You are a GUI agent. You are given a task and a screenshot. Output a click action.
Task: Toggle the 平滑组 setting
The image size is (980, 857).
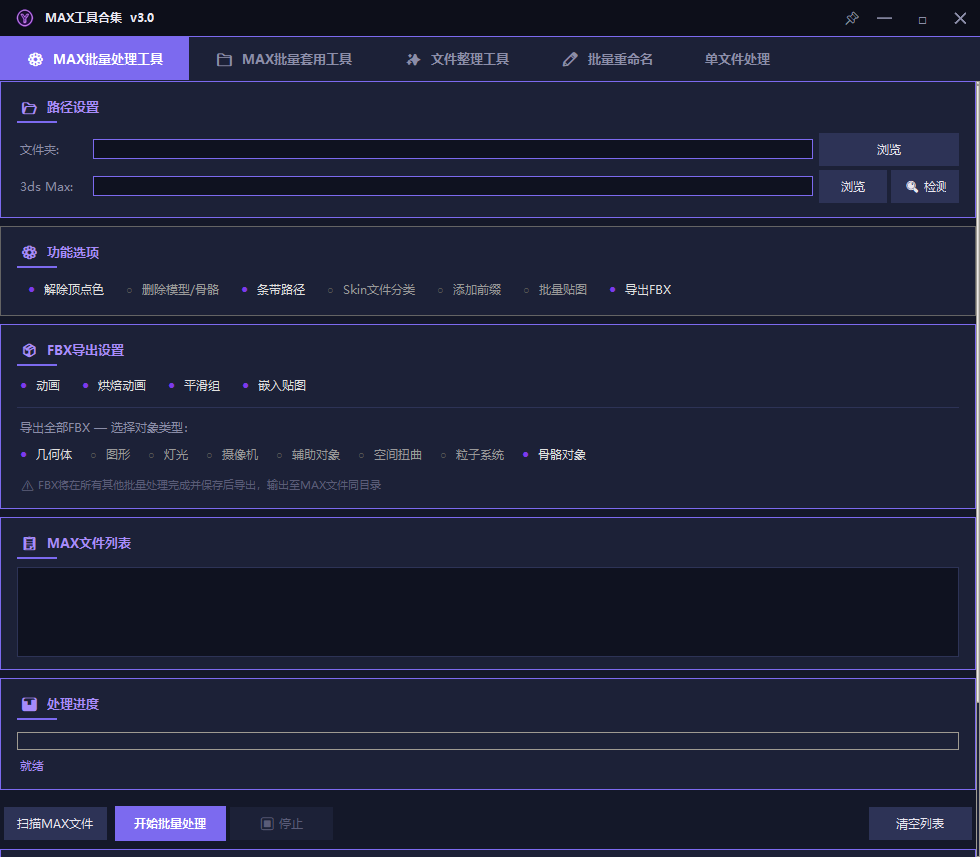pyautogui.click(x=194, y=386)
